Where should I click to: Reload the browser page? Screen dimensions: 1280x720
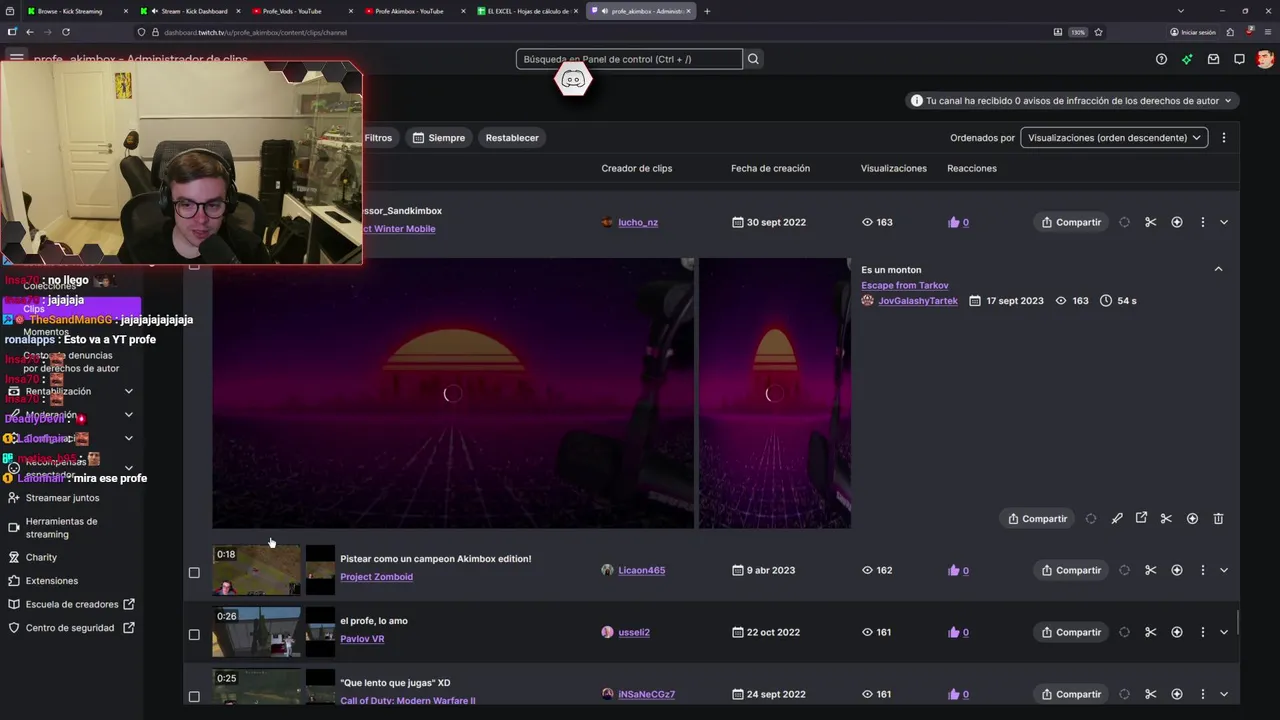66,32
